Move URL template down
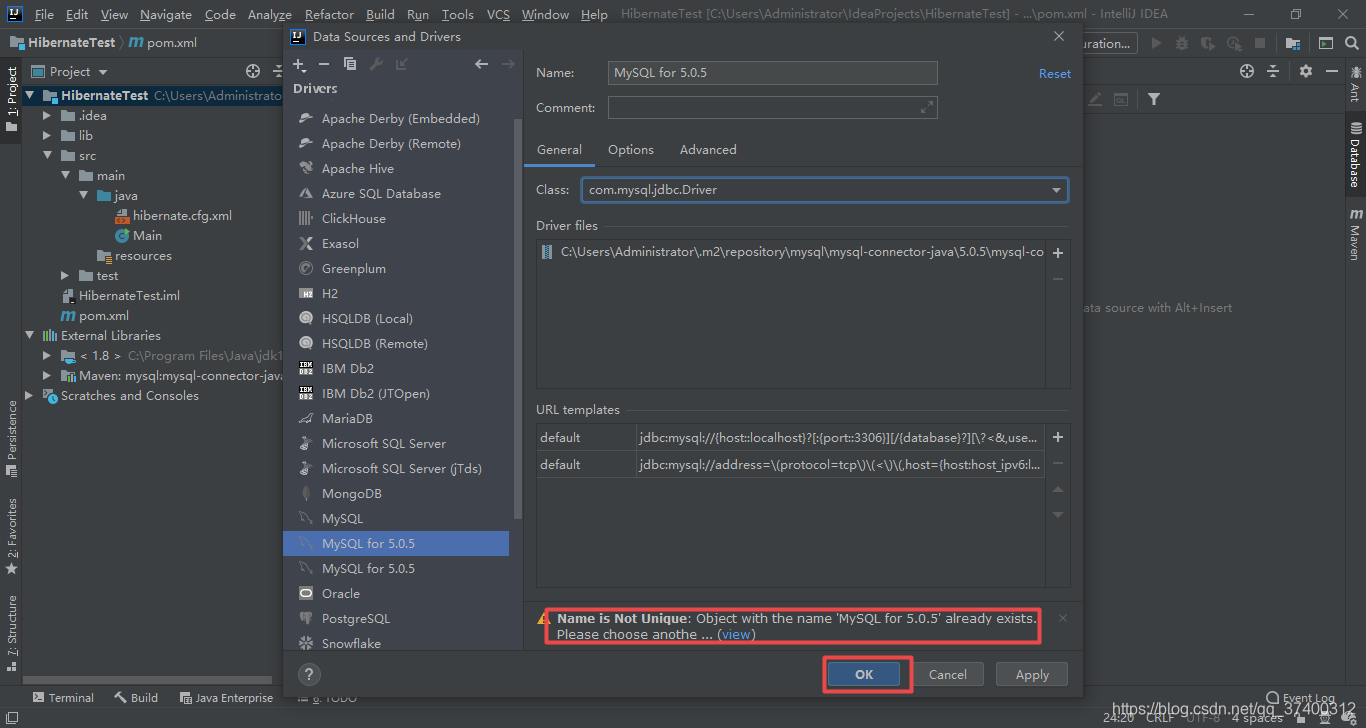The width and height of the screenshot is (1366, 728). pos(1058,515)
